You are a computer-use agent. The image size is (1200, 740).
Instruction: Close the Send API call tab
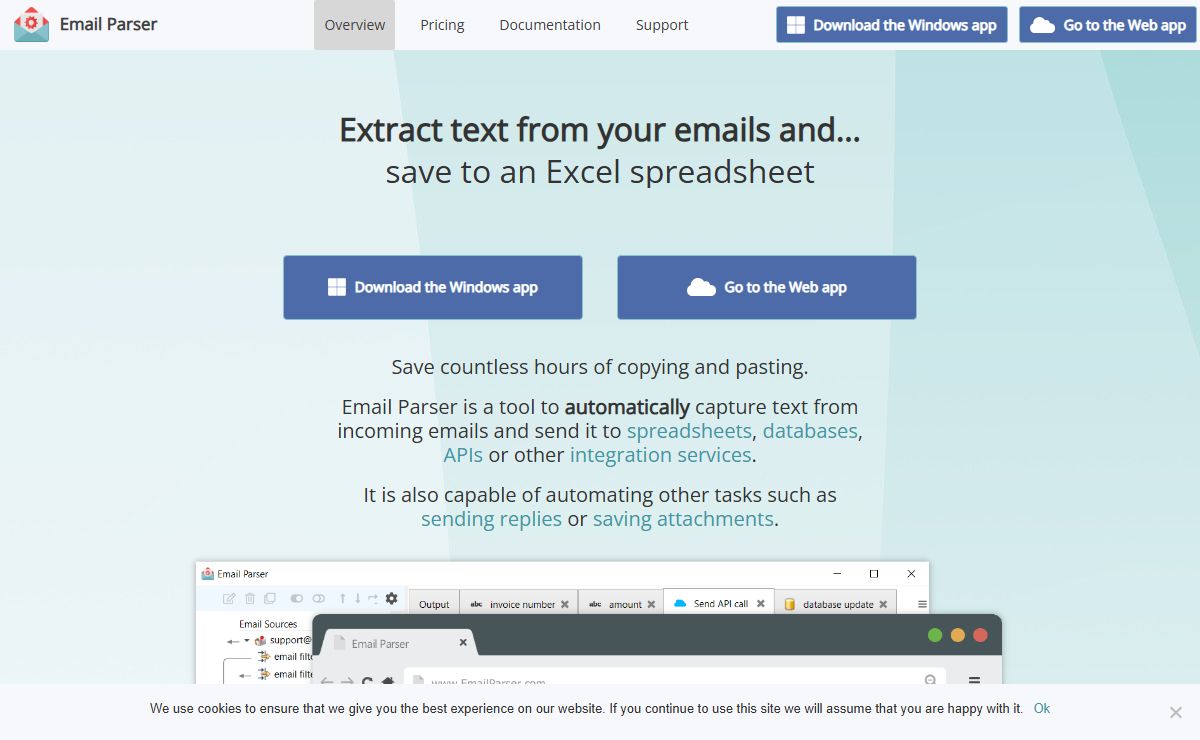click(760, 604)
